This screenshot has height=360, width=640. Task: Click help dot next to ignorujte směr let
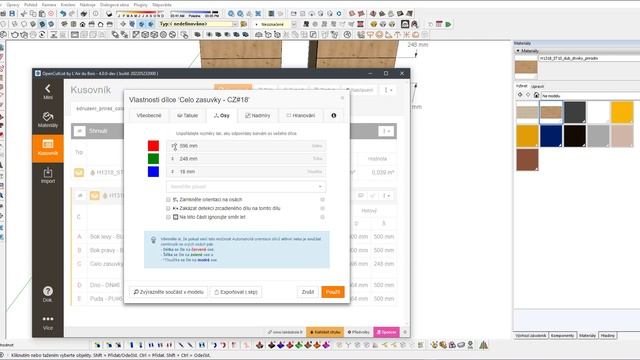322,218
